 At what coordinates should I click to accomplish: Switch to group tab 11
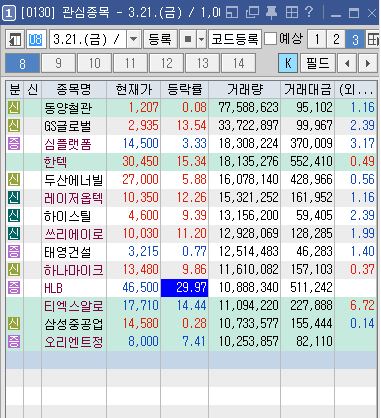point(130,63)
